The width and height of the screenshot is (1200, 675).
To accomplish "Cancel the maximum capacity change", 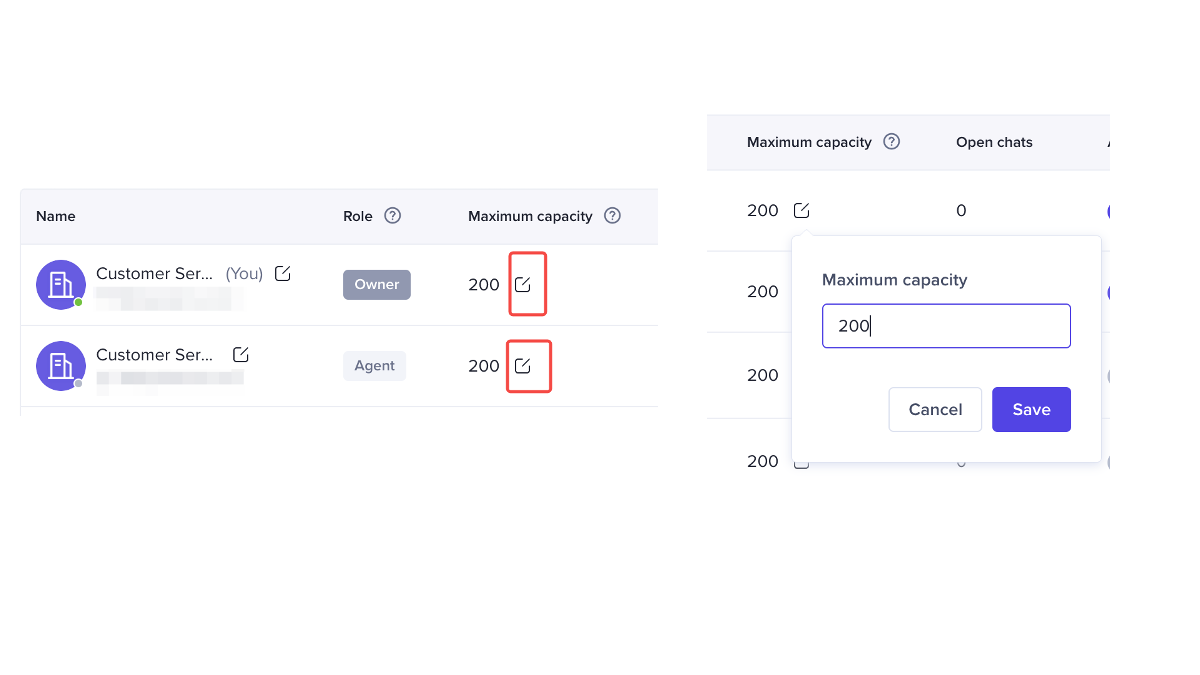I will pyautogui.click(x=935, y=410).
